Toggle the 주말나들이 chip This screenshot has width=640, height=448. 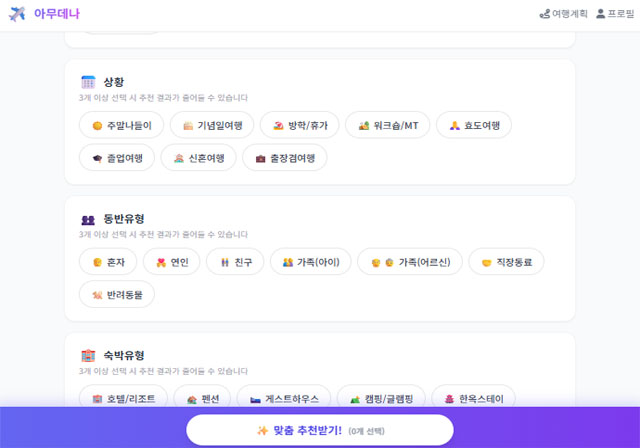tap(121, 125)
